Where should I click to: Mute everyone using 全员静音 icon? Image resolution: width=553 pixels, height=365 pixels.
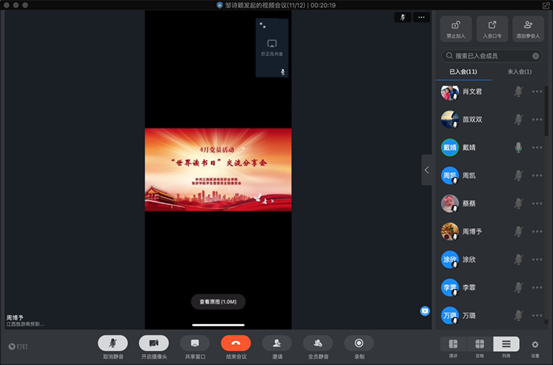point(318,343)
